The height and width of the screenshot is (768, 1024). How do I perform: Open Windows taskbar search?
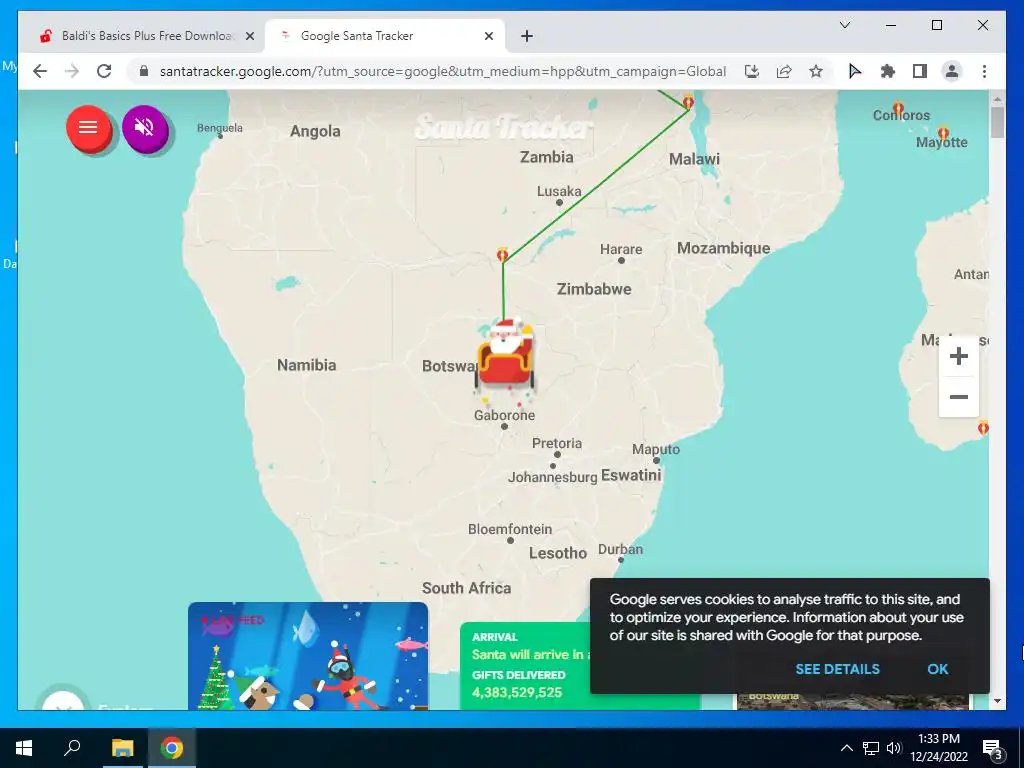click(72, 748)
